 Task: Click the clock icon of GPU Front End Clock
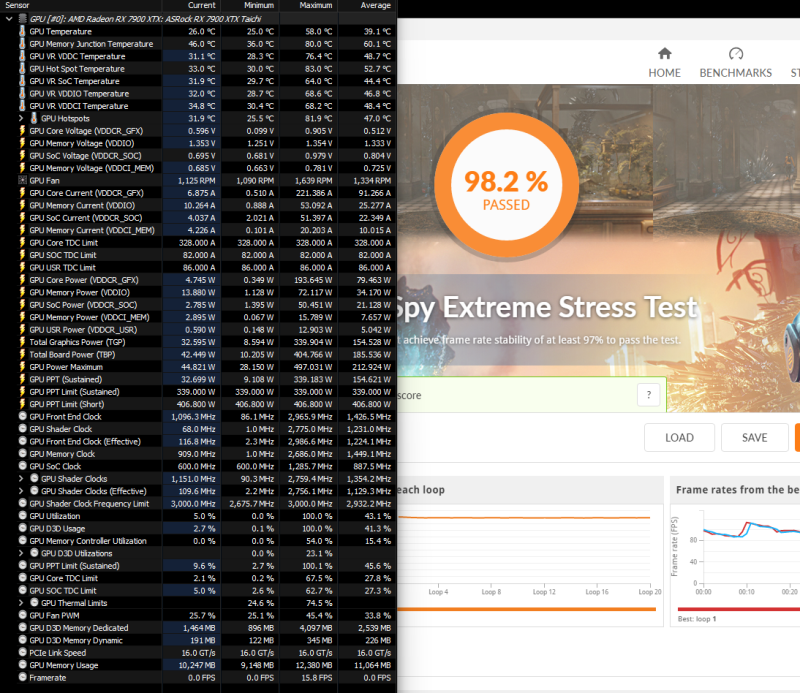point(22,416)
